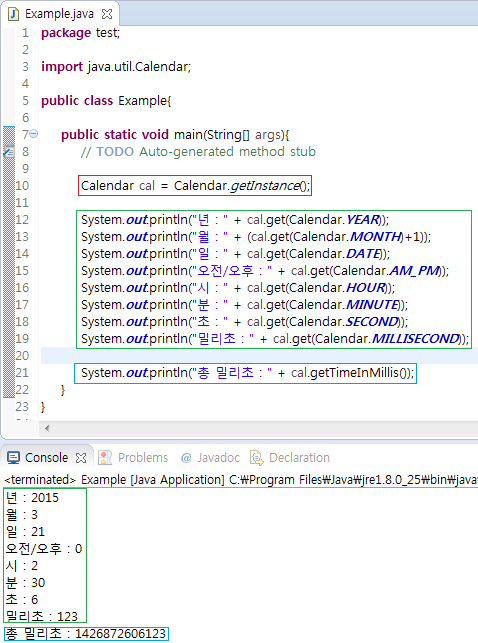Click console output '밀리초 : 123'

point(42,616)
